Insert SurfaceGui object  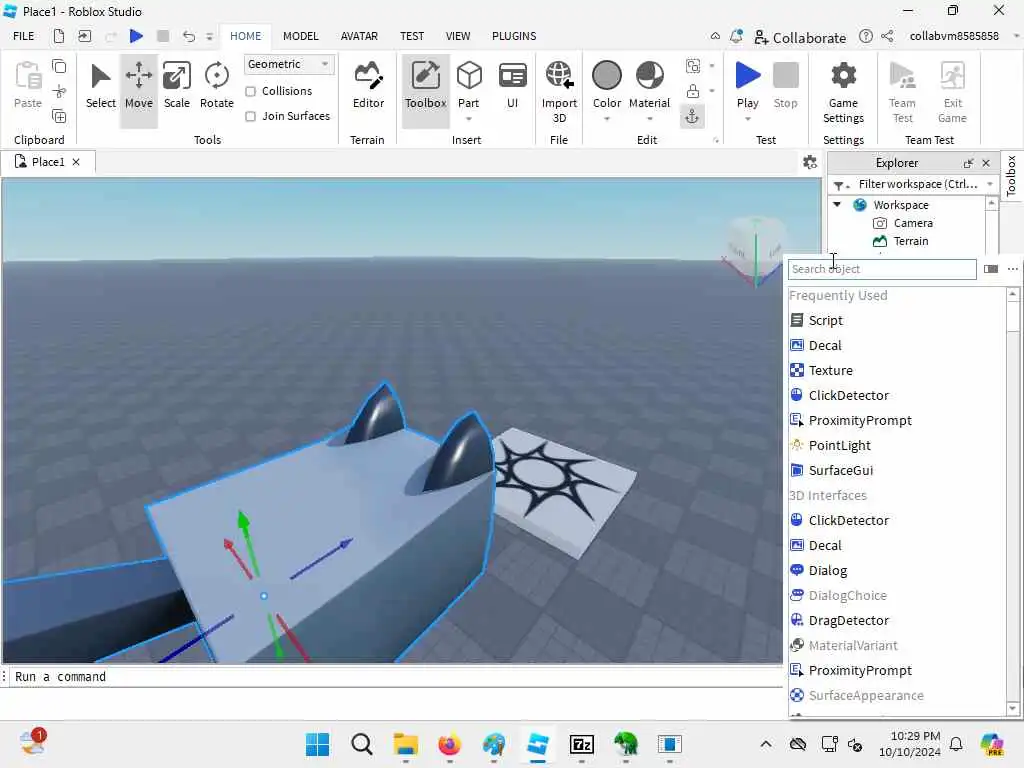point(840,470)
